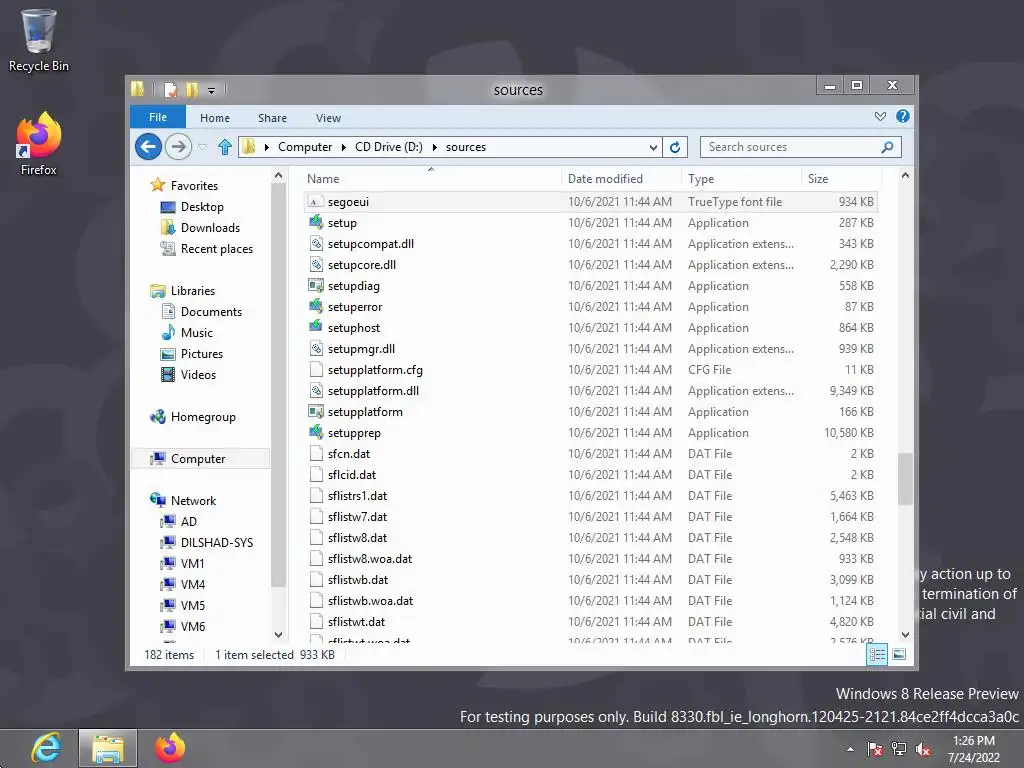This screenshot has height=768, width=1024.
Task: Click the Forward navigation arrow
Action: [x=178, y=147]
